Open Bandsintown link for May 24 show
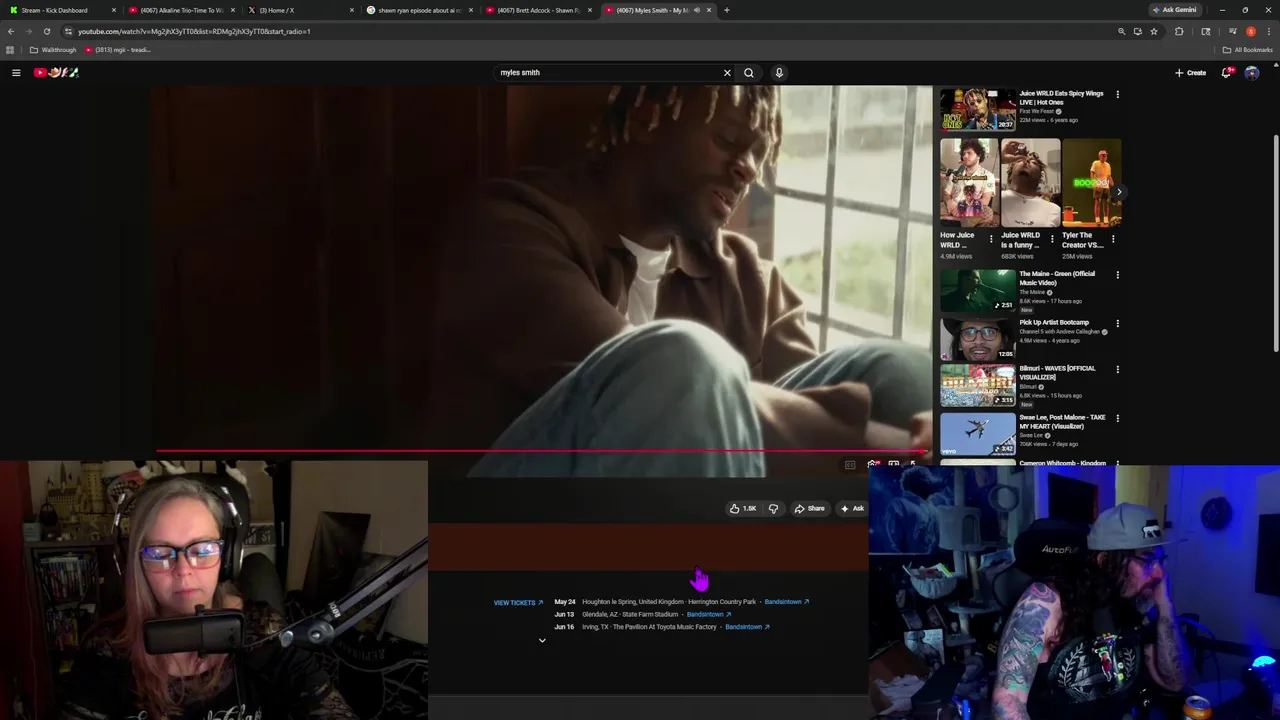1280x720 pixels. pos(787,602)
